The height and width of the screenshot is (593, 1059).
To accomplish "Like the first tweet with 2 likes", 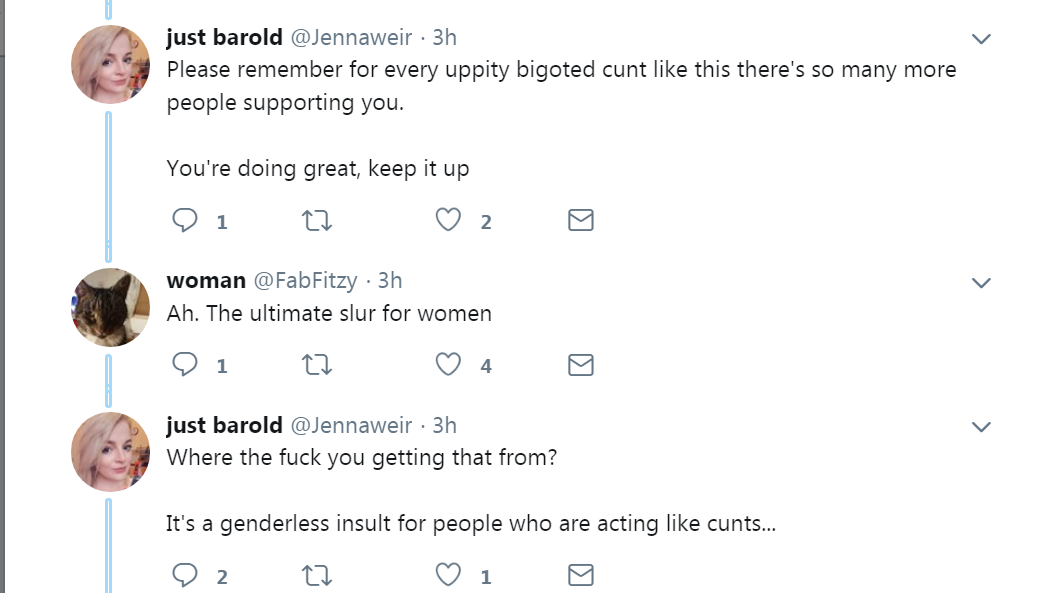I will [x=448, y=220].
